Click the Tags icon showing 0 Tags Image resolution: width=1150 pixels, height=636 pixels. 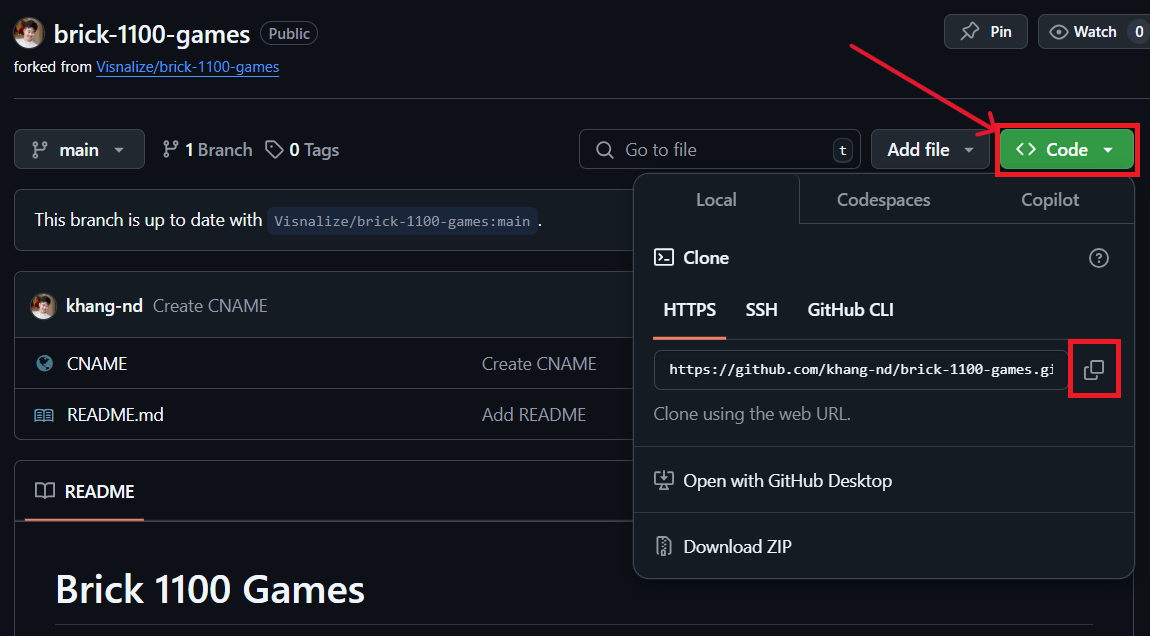[274, 150]
